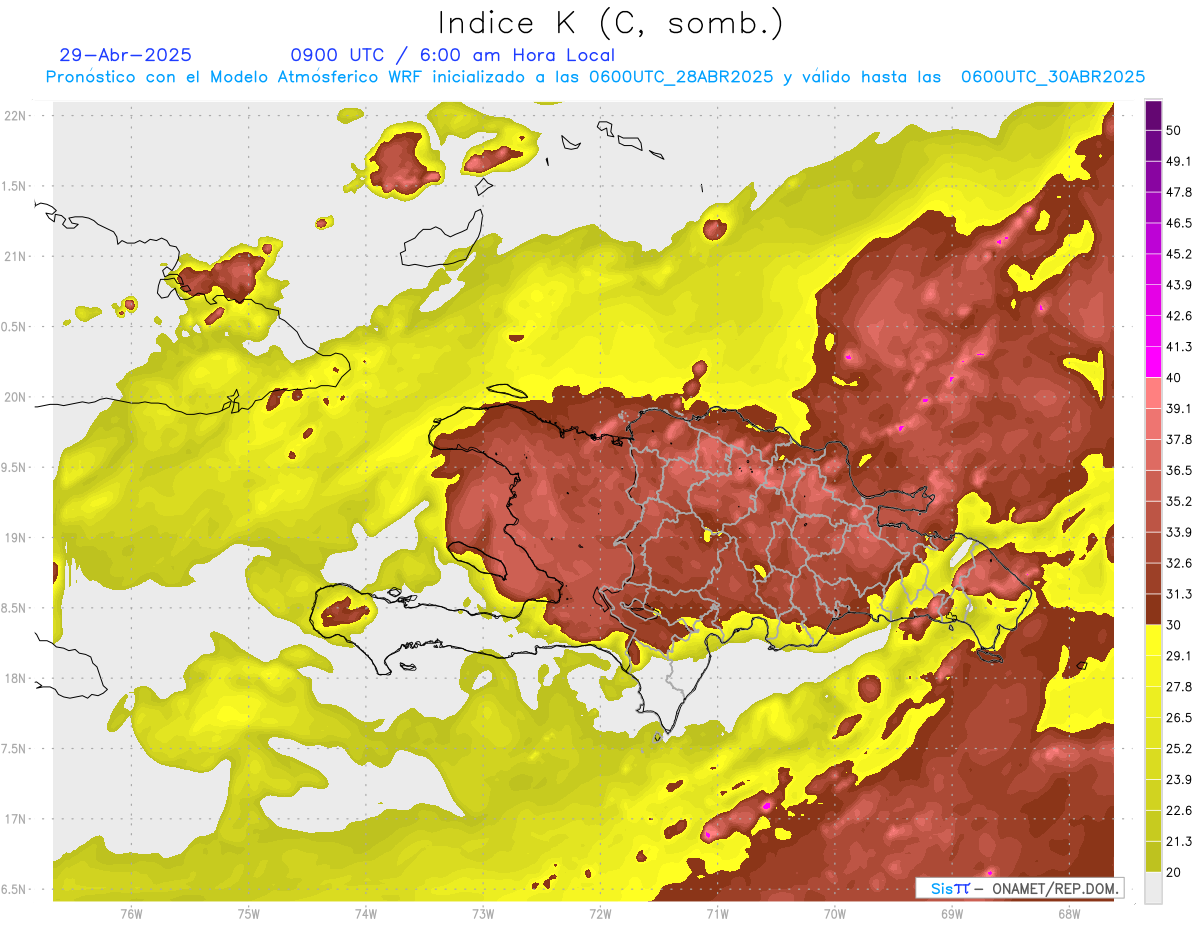This screenshot has height=927, width=1200.
Task: Click legend value '46.5'
Action: pos(1179,223)
